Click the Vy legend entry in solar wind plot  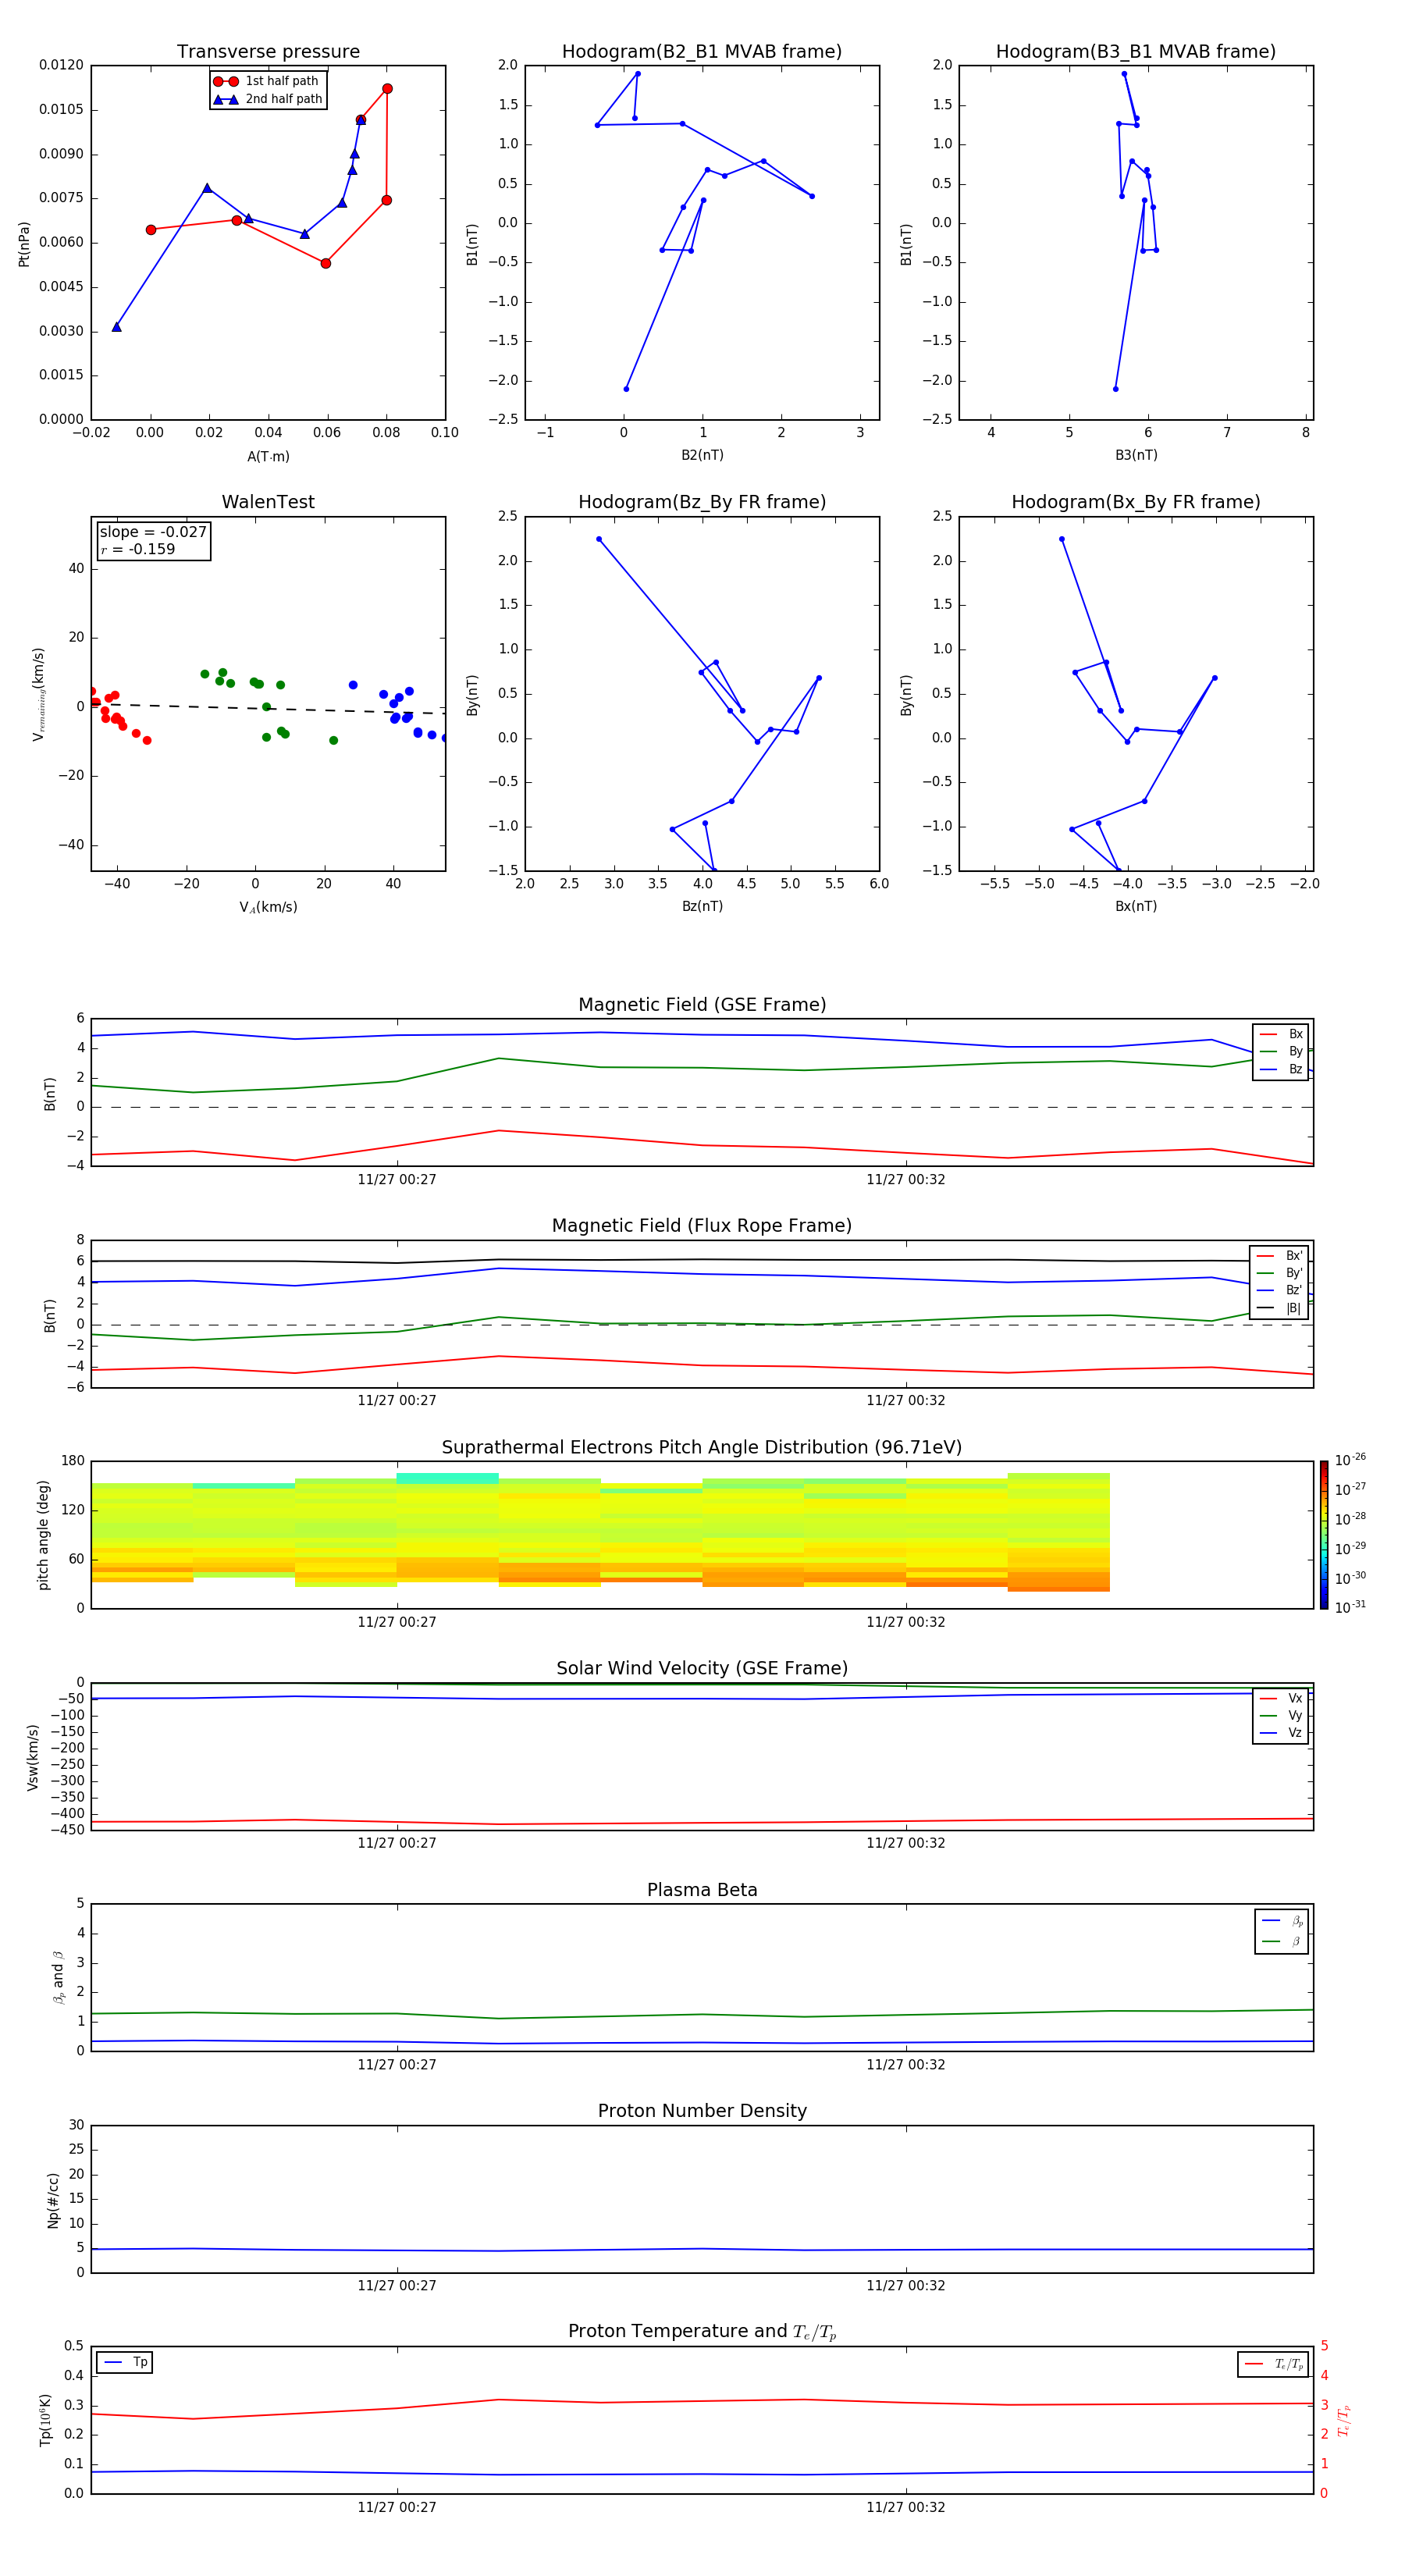pos(1281,1716)
